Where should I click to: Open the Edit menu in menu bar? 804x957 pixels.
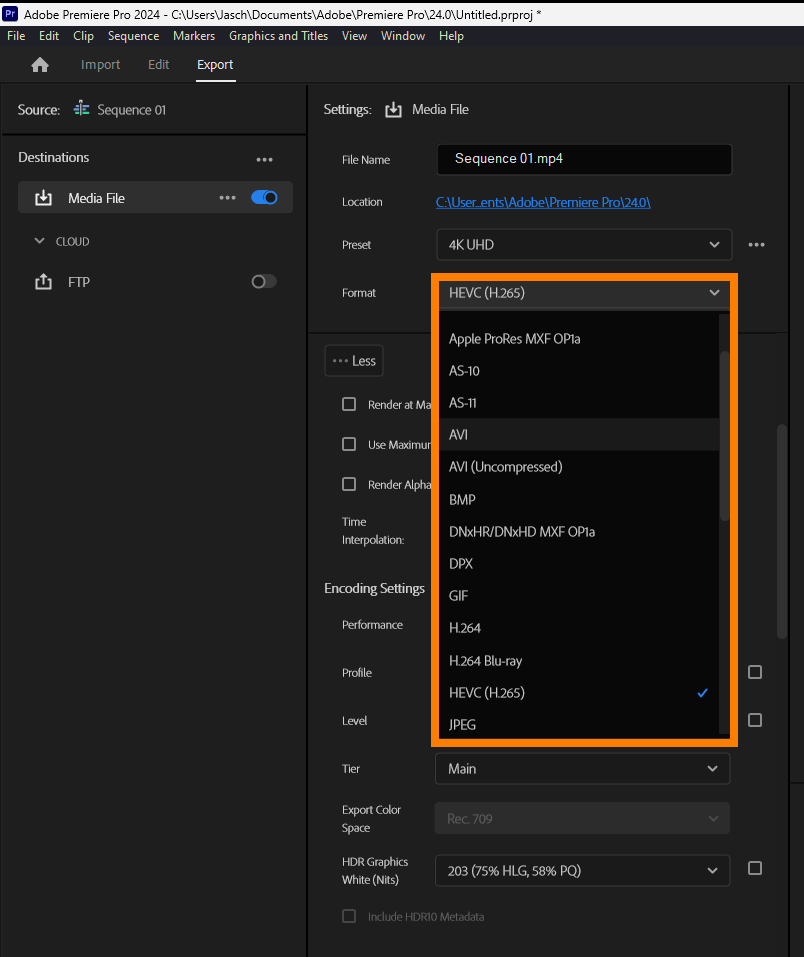(49, 36)
